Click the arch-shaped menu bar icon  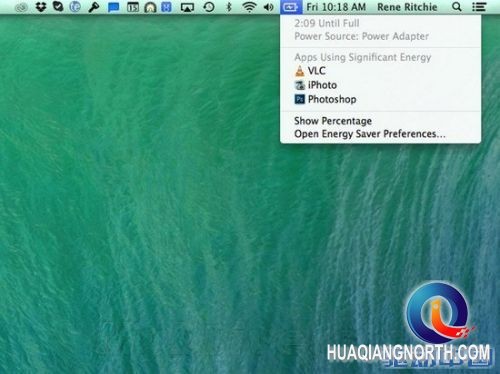[150, 7]
